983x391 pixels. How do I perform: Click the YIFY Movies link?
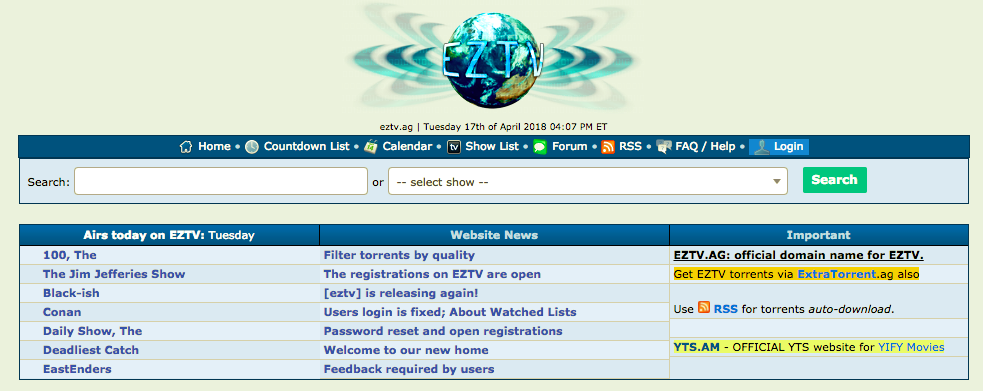click(x=911, y=347)
